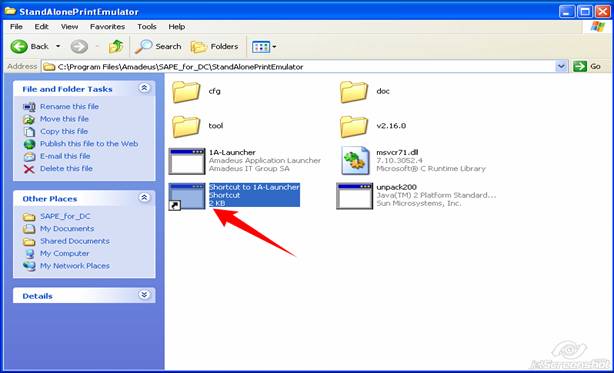Viewport: 614px width, 373px height.
Task: Click the folder icon in the title bar
Action: [x=10, y=11]
